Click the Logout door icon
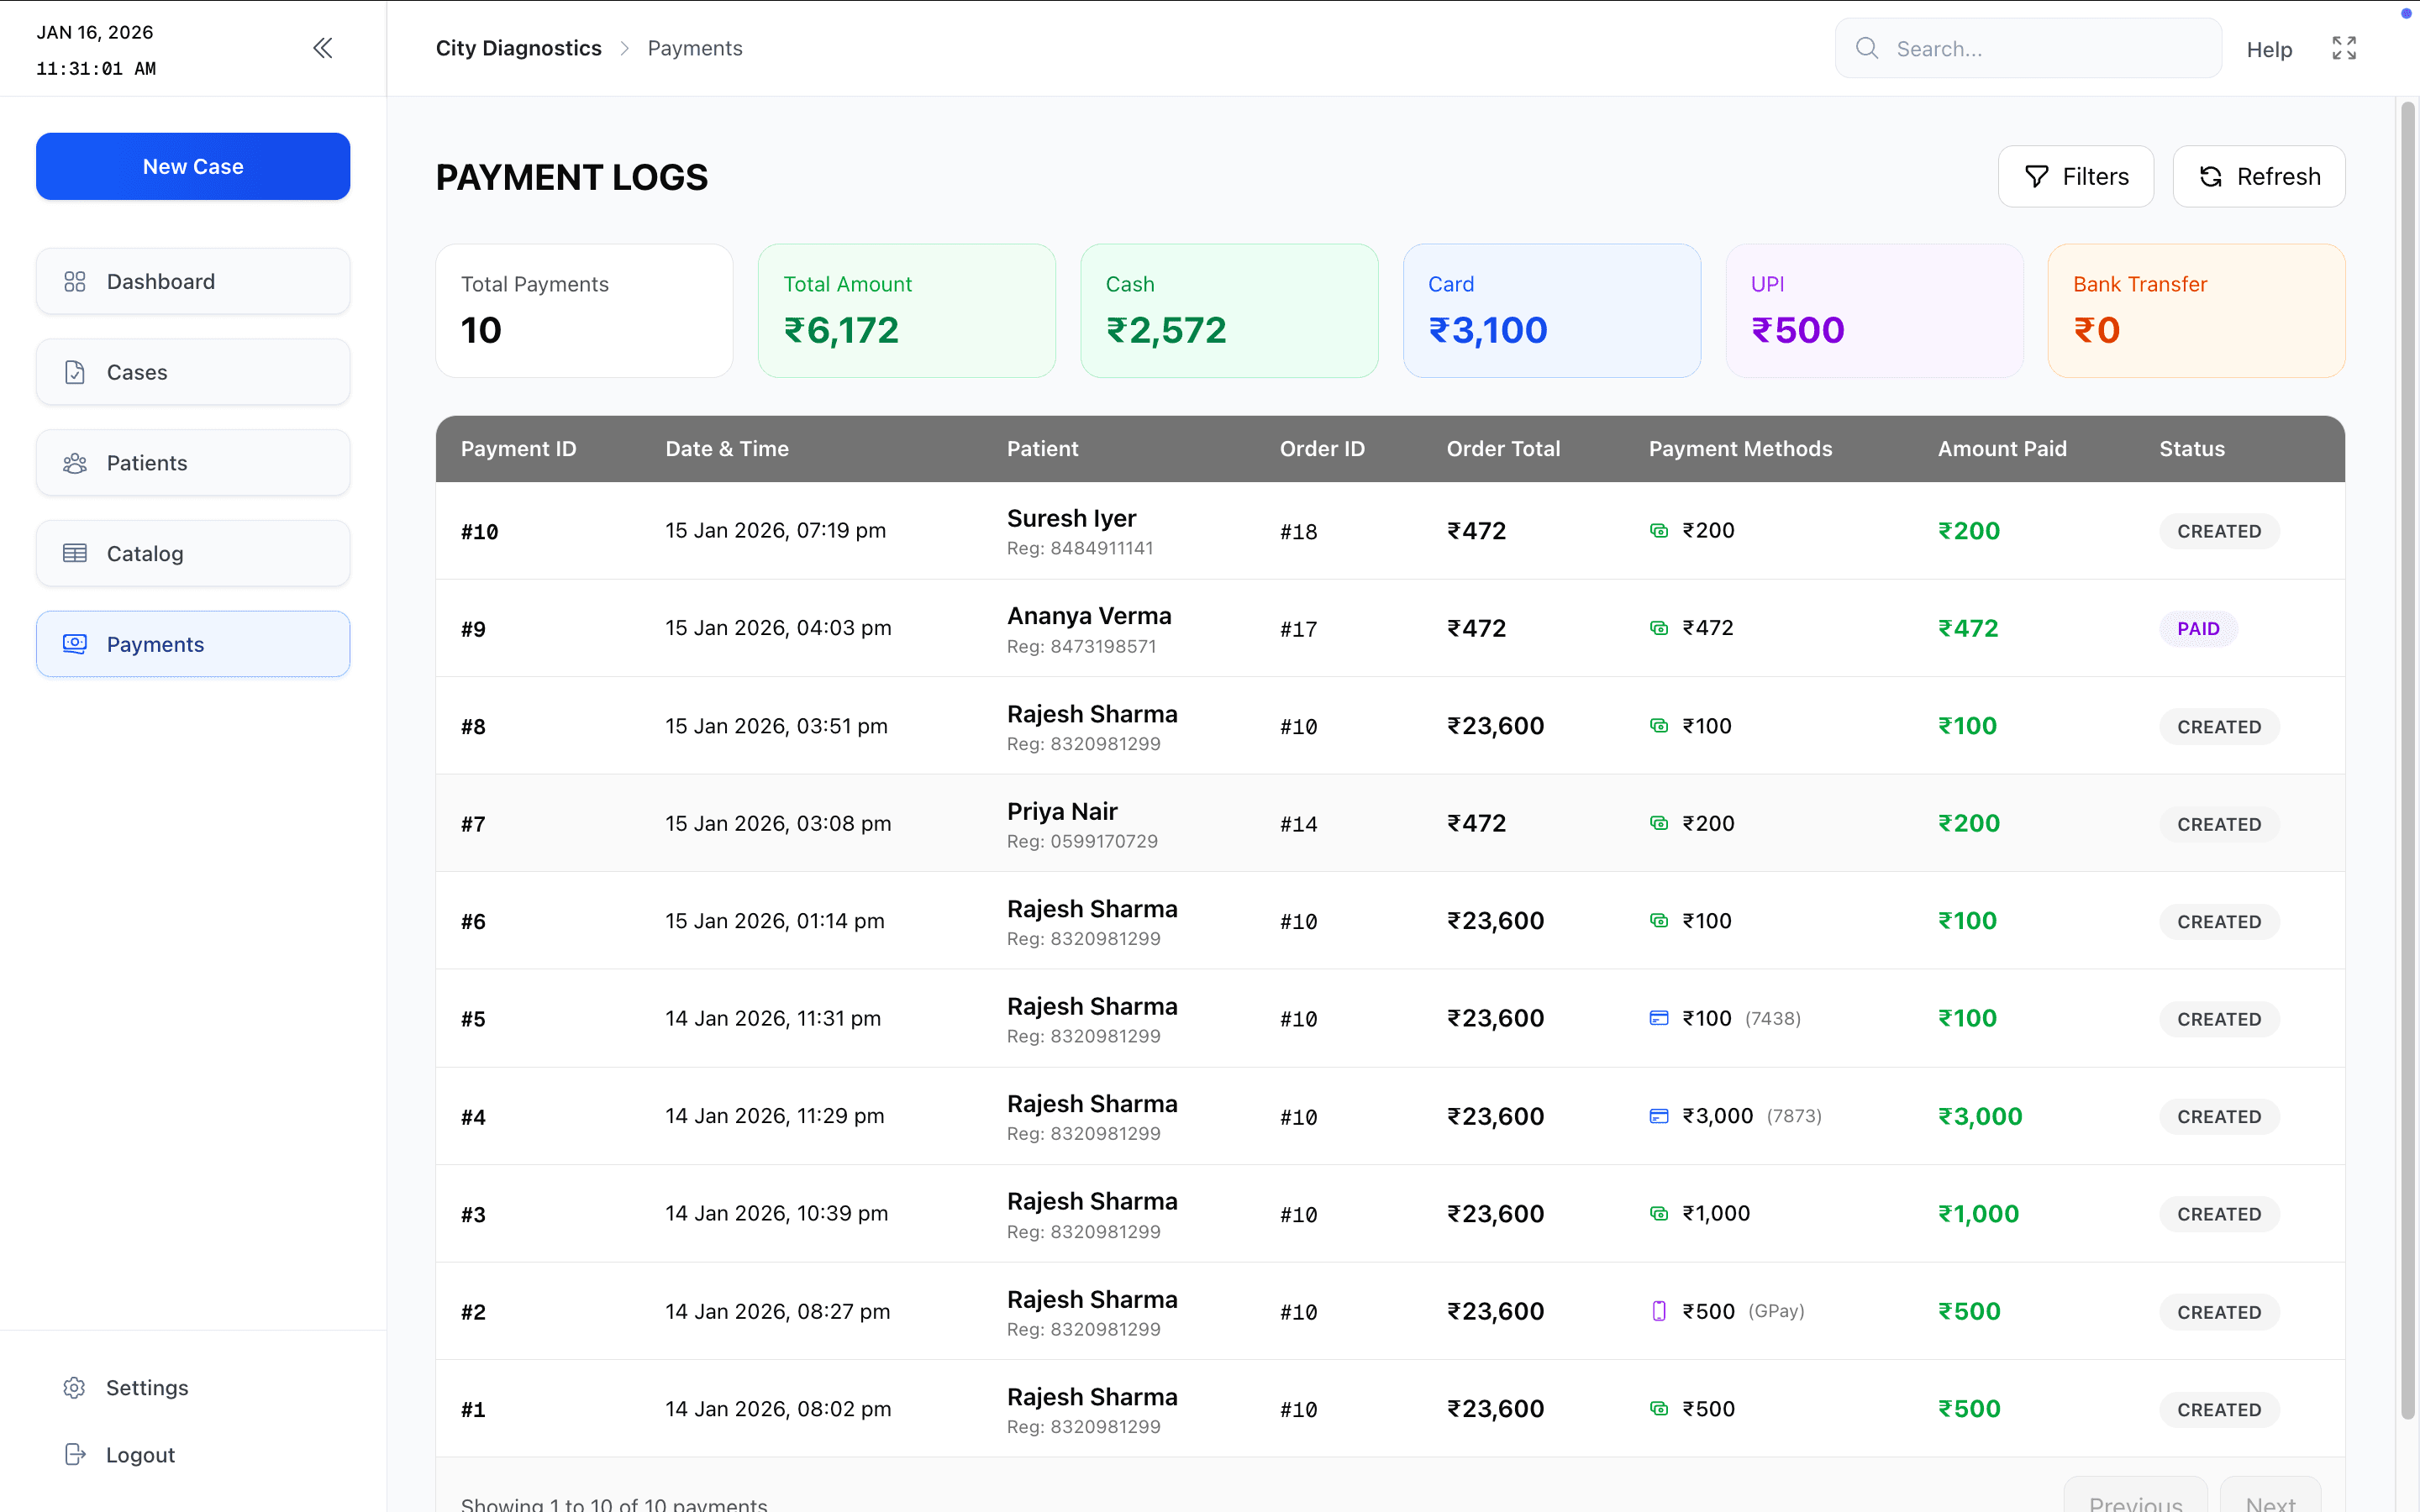The height and width of the screenshot is (1512, 2420). tap(74, 1455)
